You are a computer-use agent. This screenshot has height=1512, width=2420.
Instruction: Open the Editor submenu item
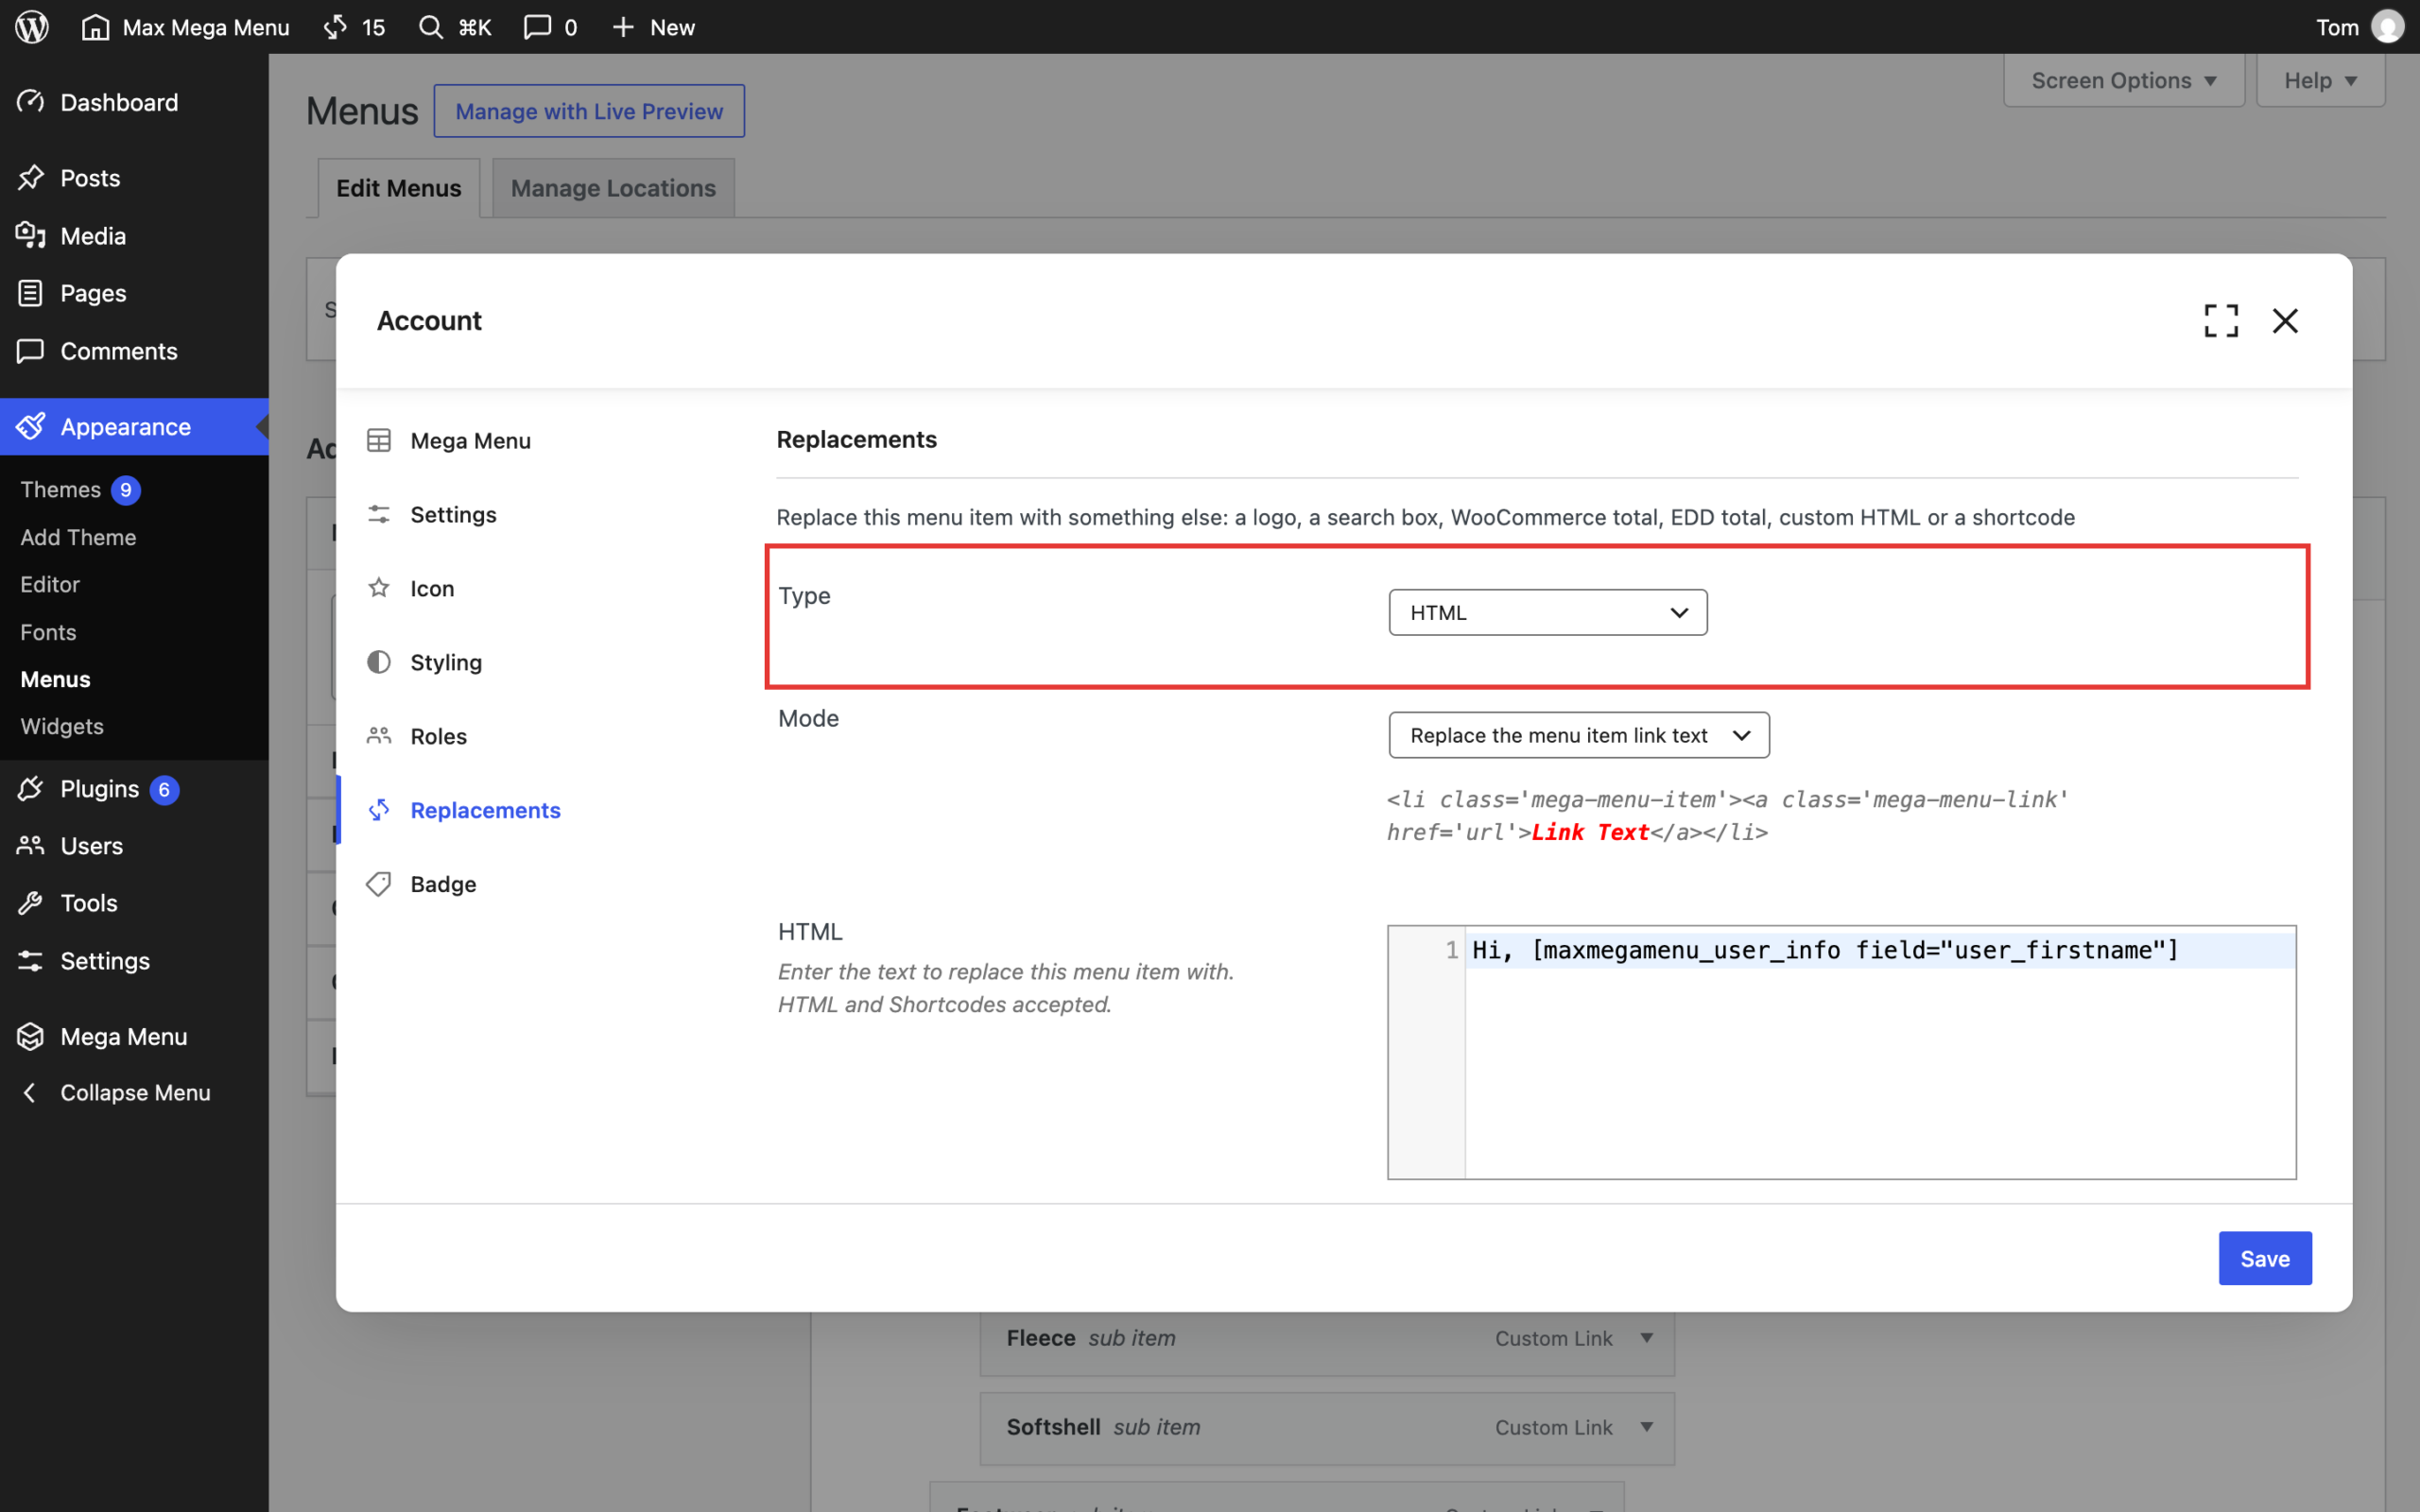pos(50,584)
